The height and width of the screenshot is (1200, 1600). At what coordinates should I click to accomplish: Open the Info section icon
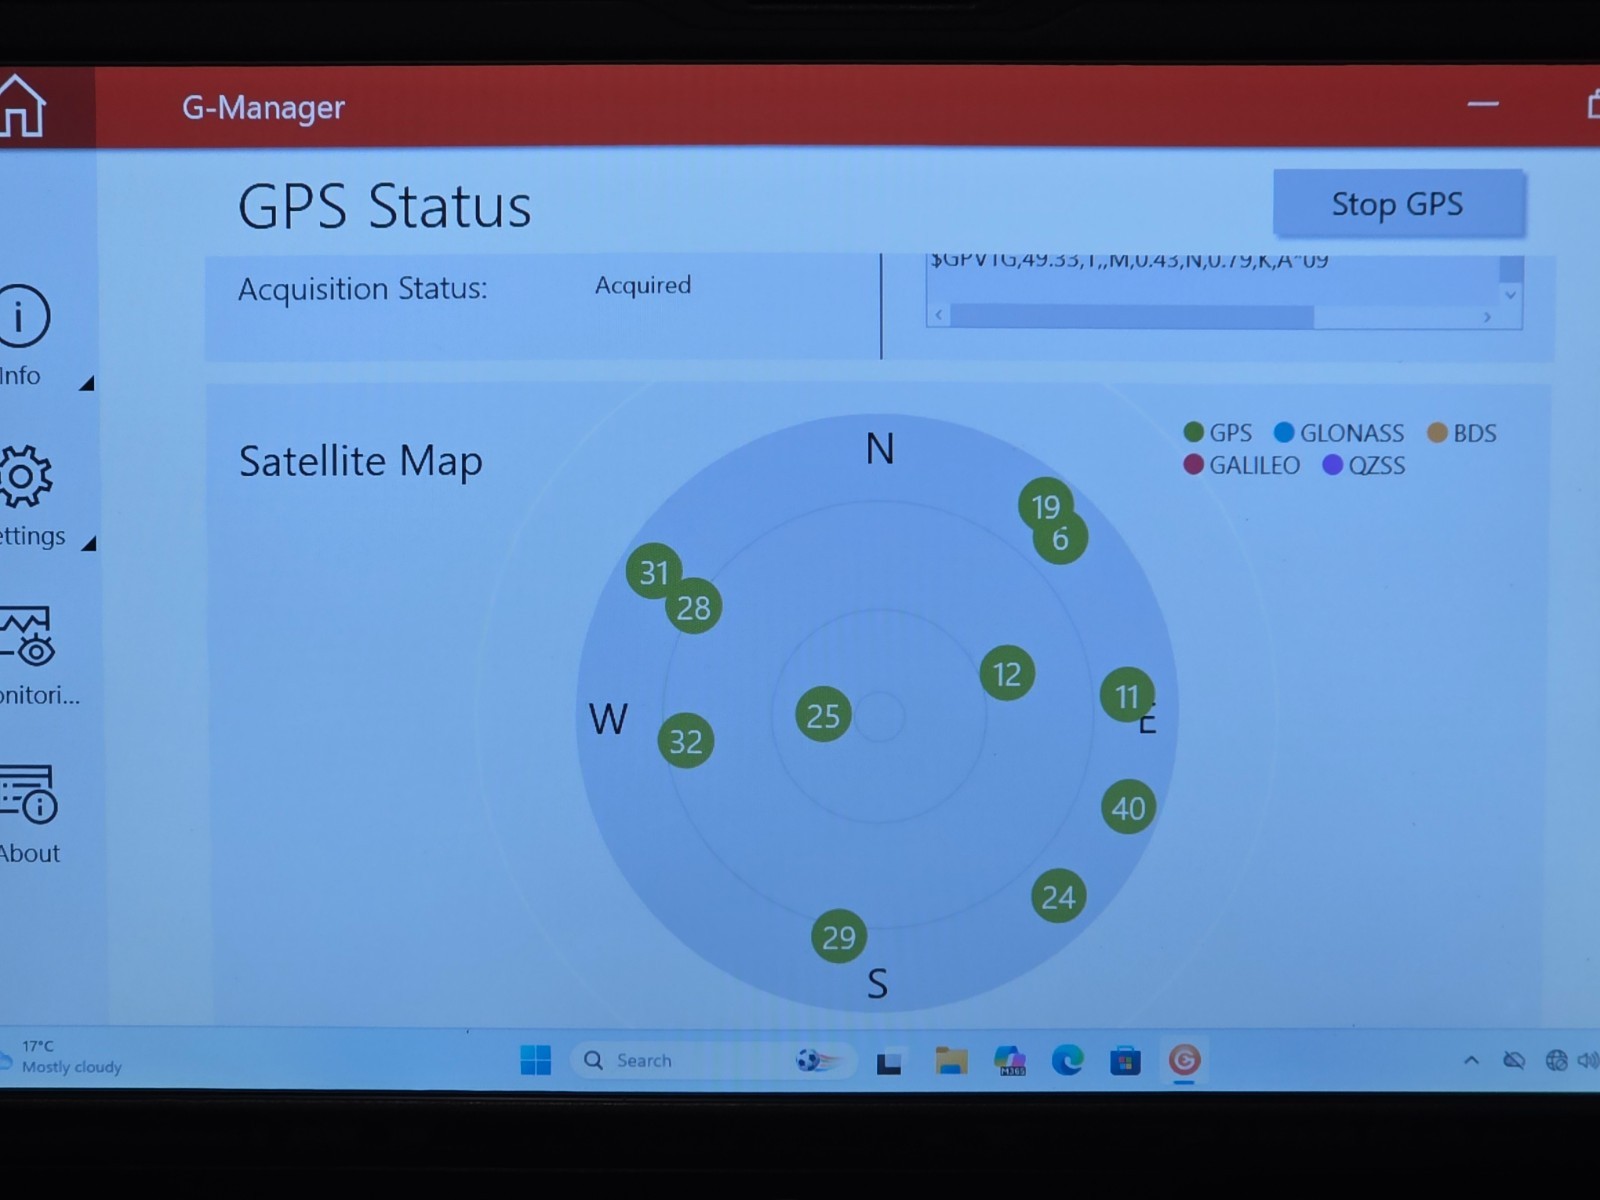tap(22, 316)
